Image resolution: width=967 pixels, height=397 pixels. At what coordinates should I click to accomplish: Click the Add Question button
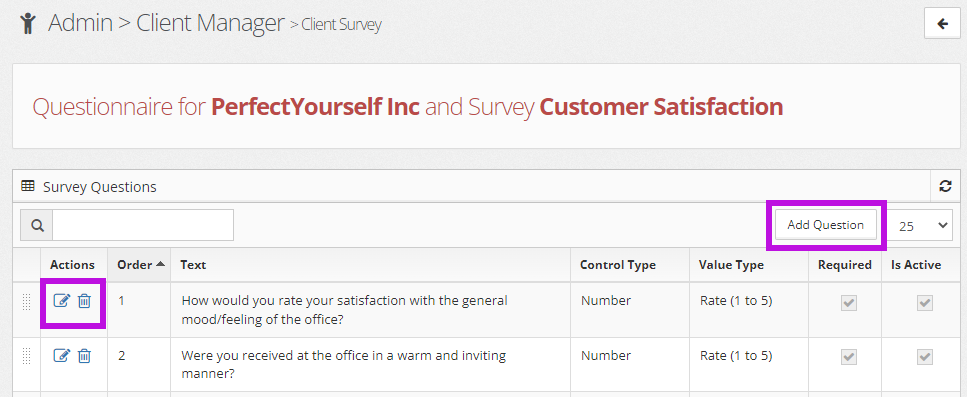coord(825,225)
